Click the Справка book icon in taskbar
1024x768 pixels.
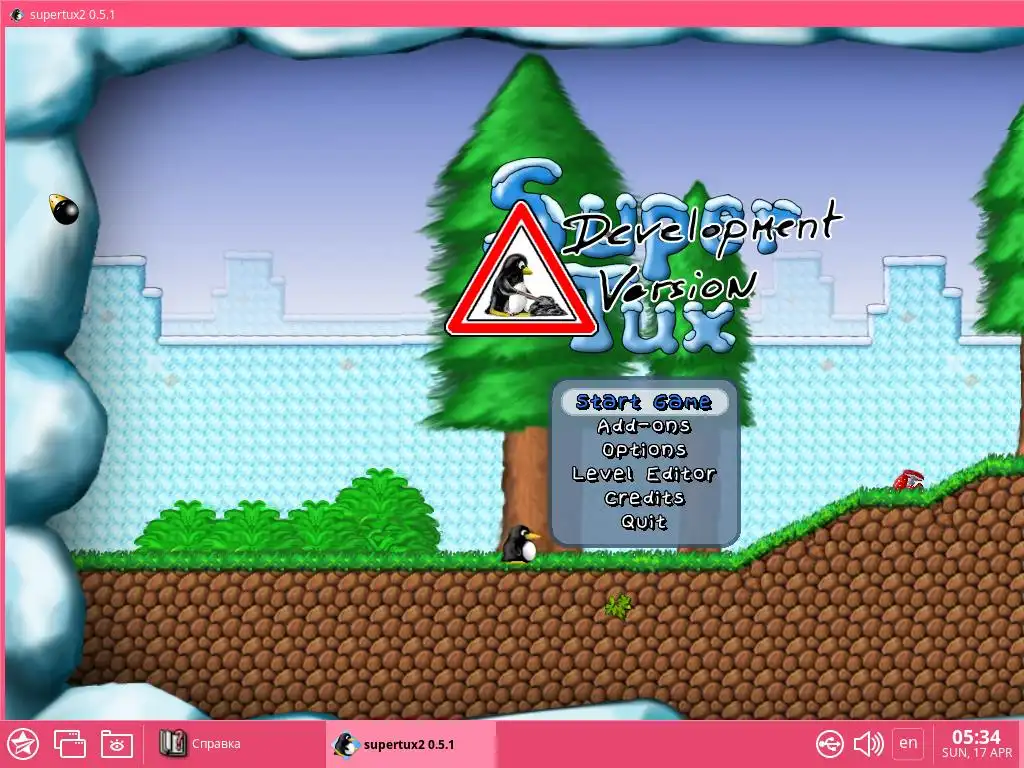click(173, 743)
